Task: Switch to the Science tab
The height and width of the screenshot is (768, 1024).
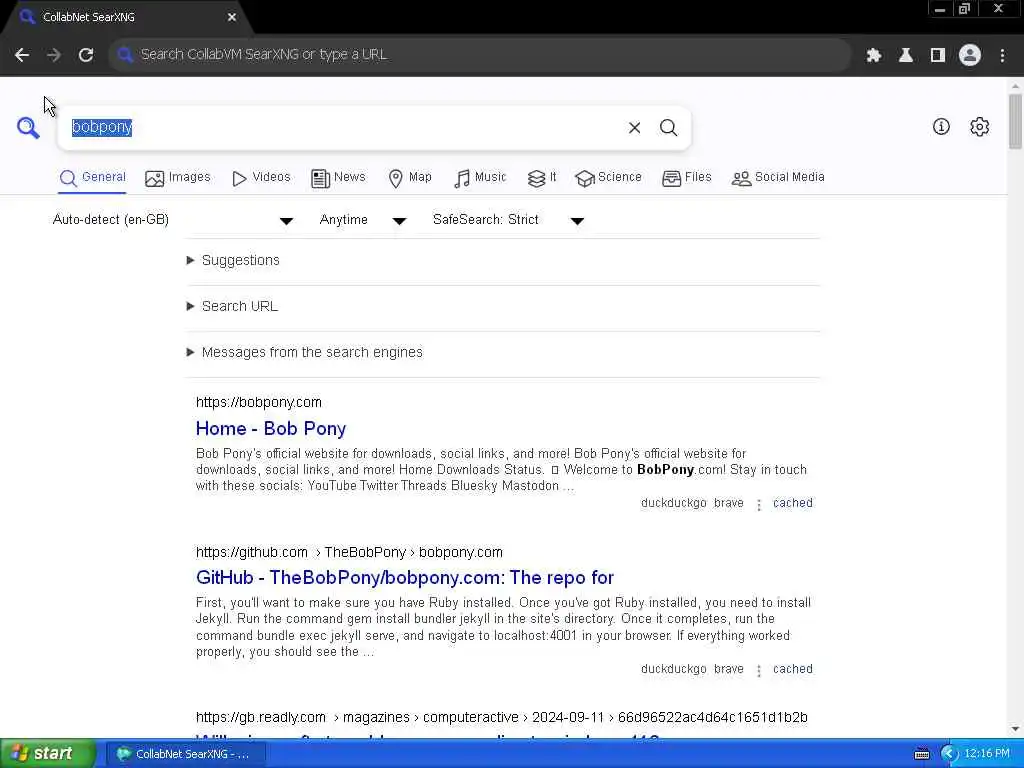Action: click(x=608, y=178)
